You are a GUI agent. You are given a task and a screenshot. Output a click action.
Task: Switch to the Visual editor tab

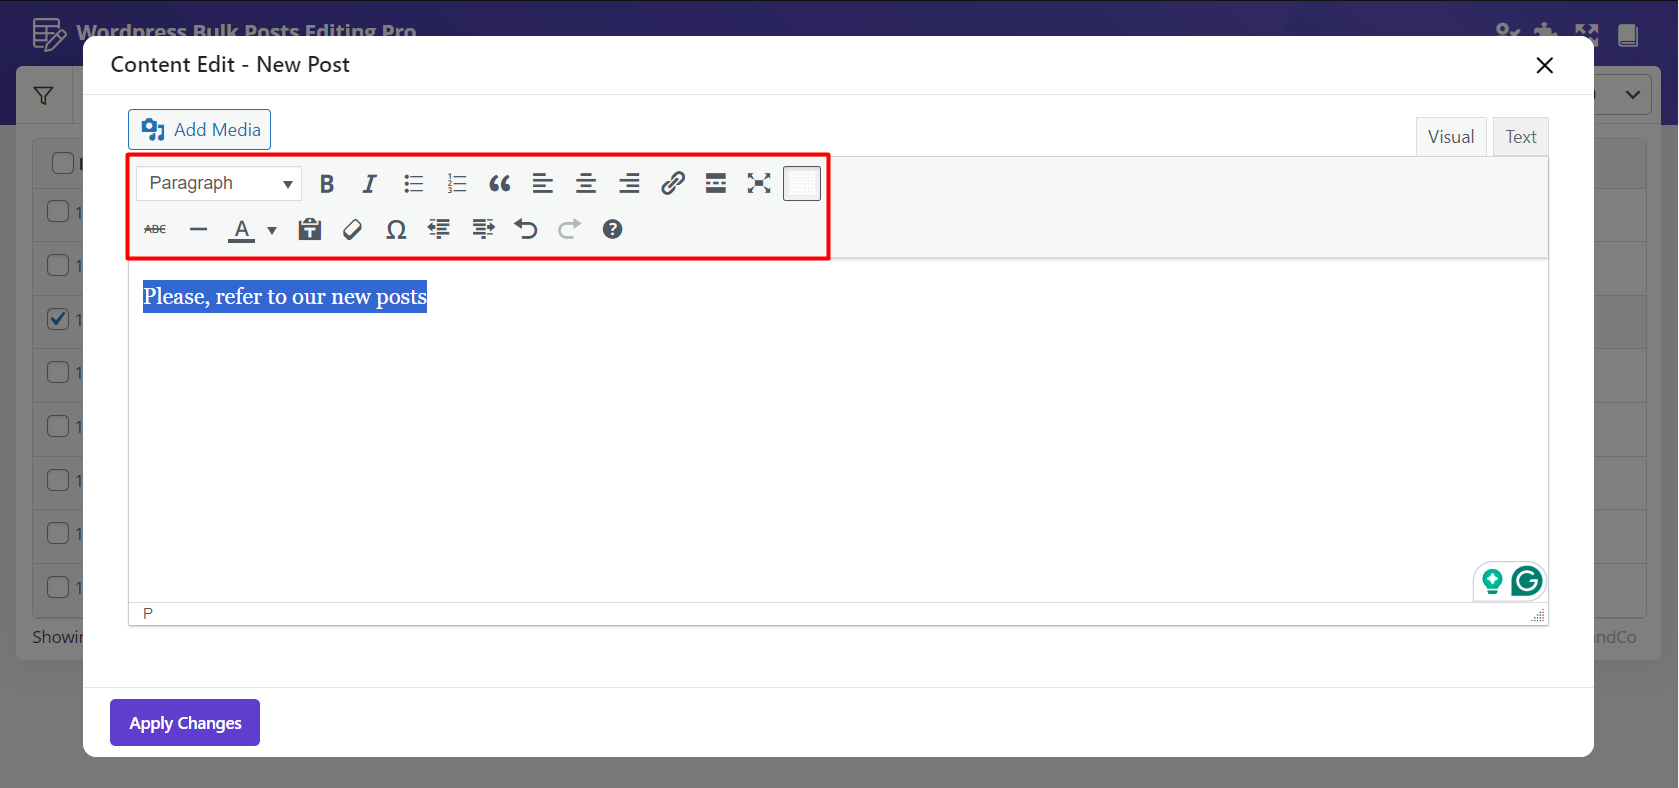tap(1450, 137)
